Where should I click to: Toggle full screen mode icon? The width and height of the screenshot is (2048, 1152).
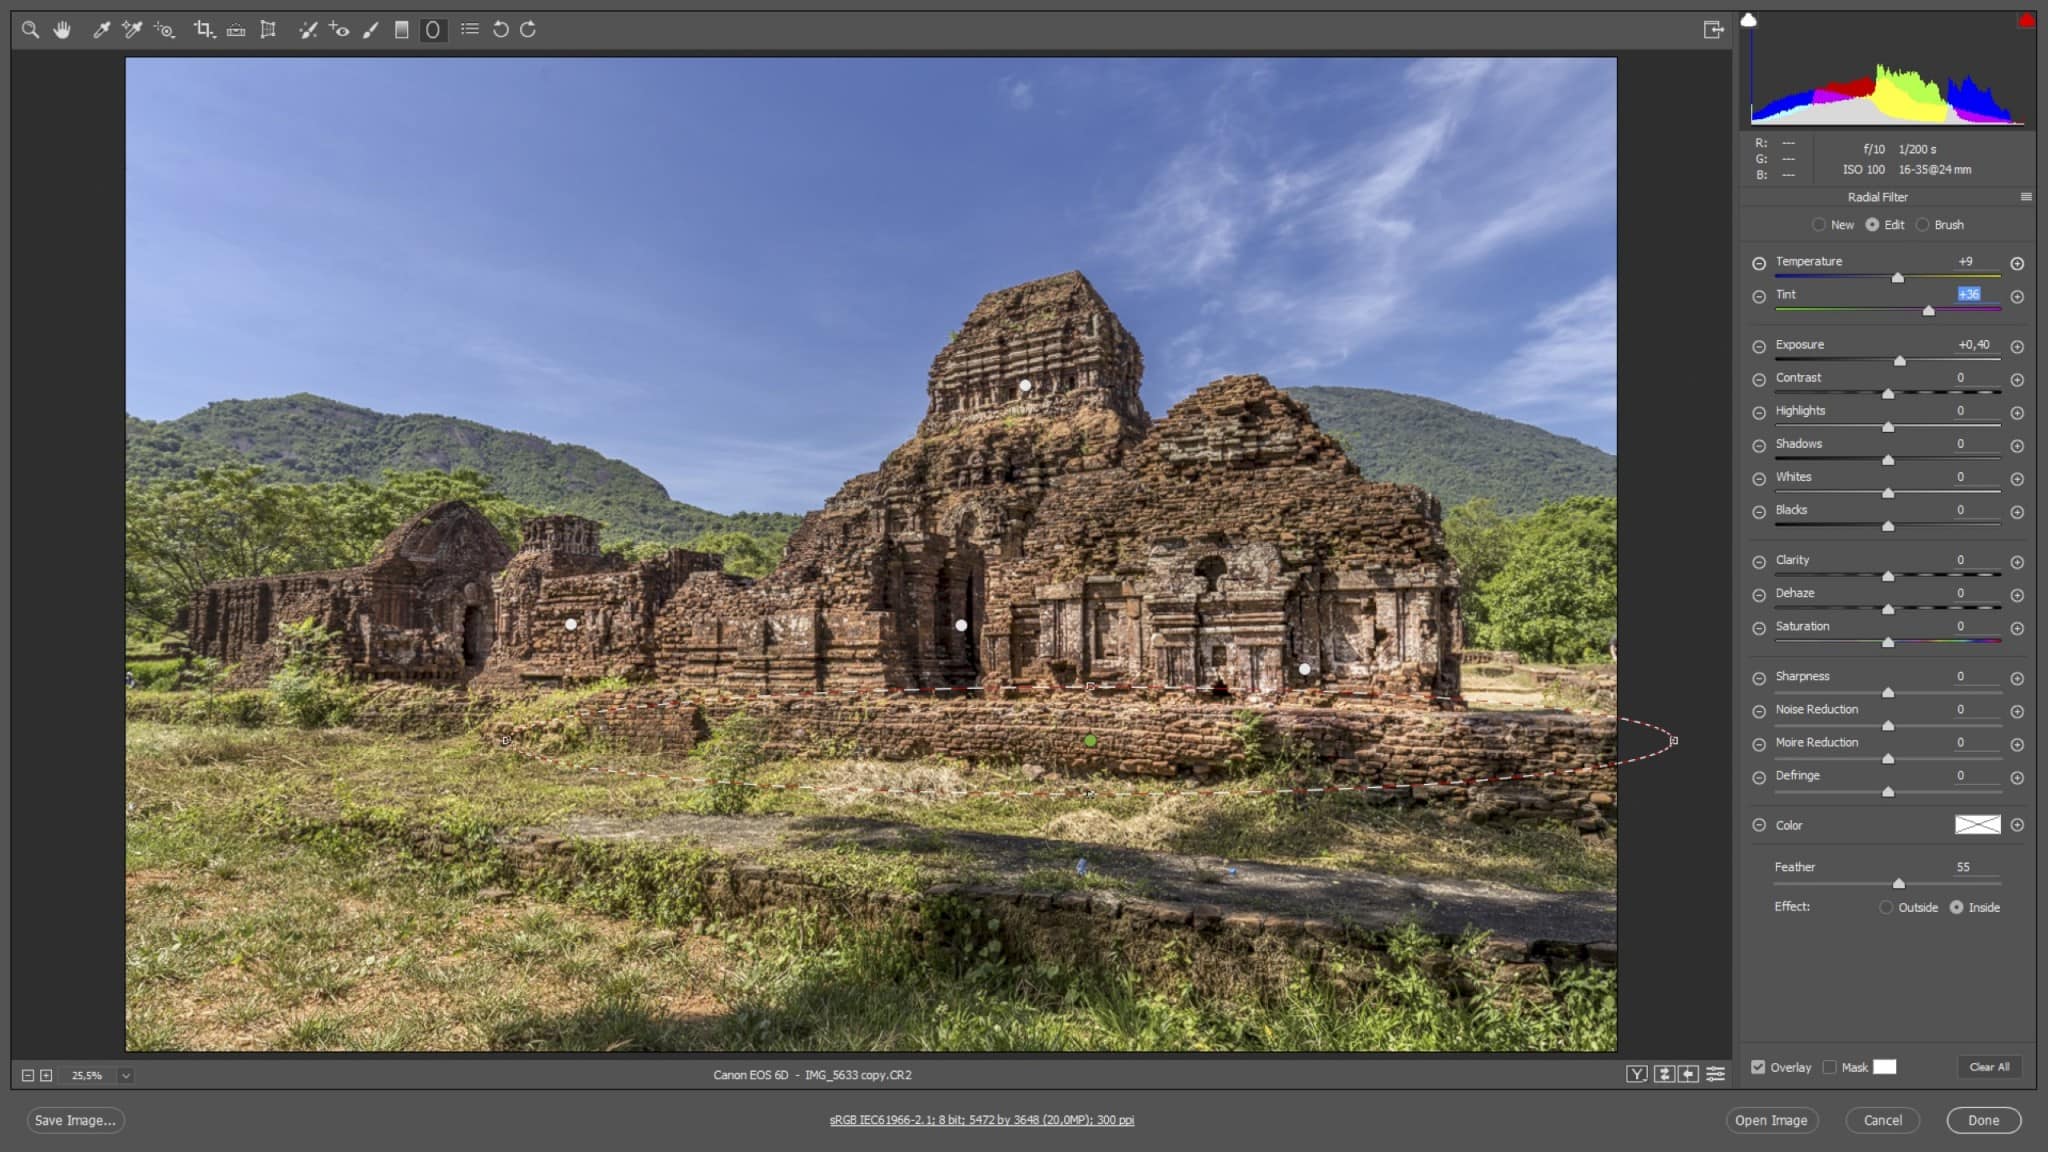click(1714, 30)
